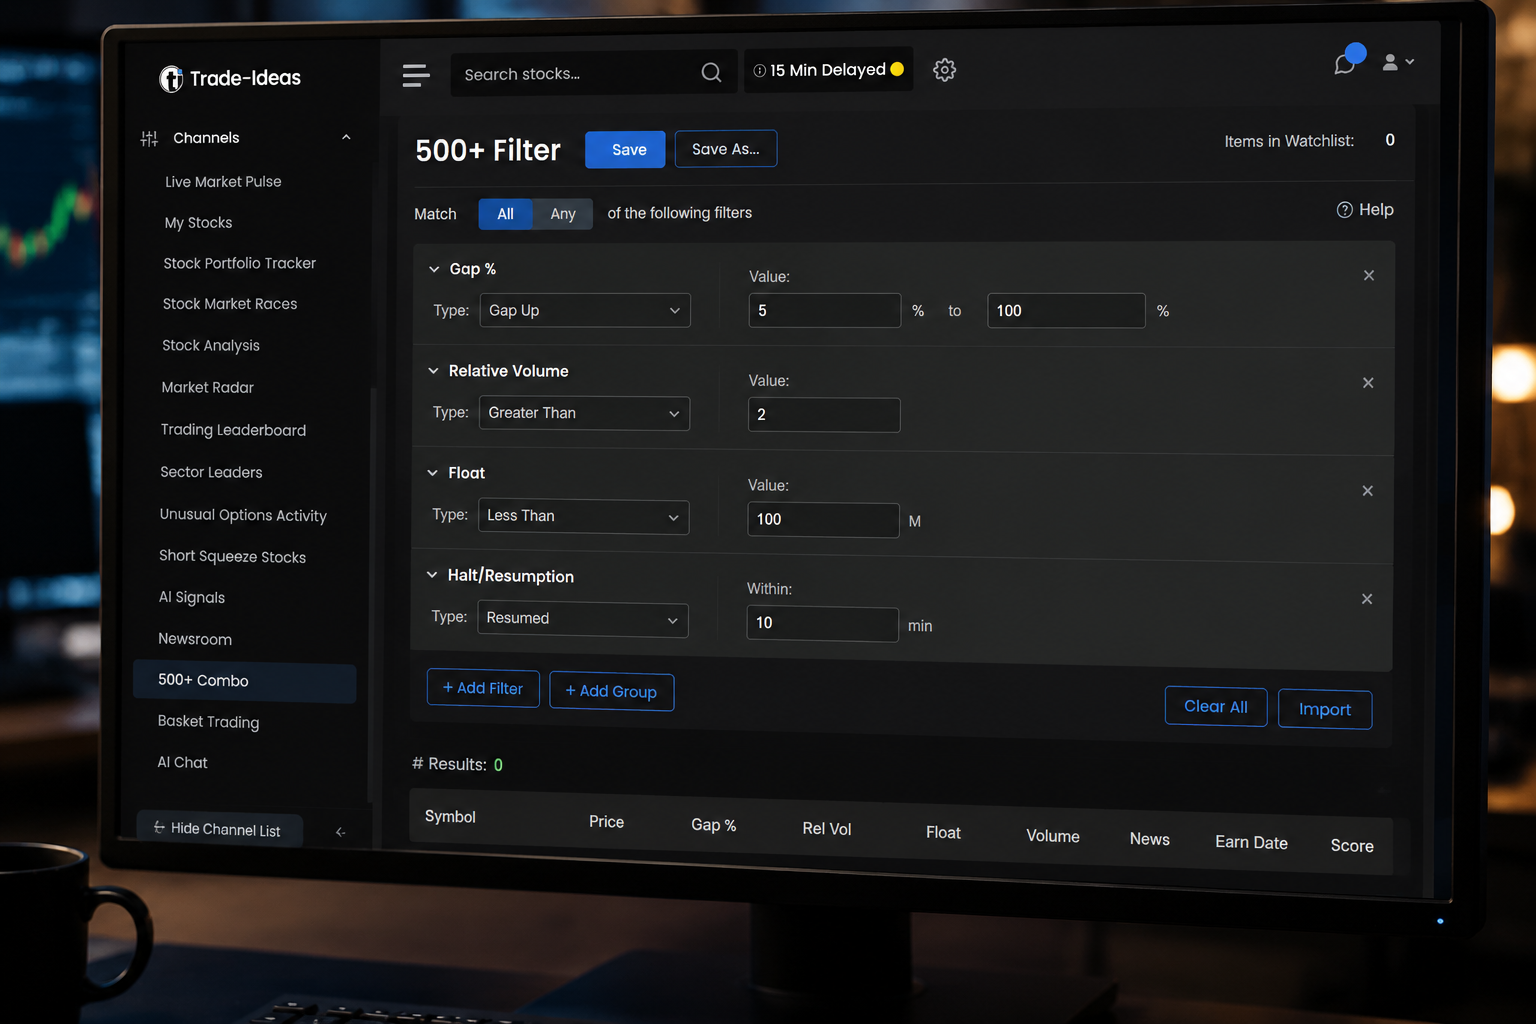Open Trading Leaderboard channel

tap(233, 430)
